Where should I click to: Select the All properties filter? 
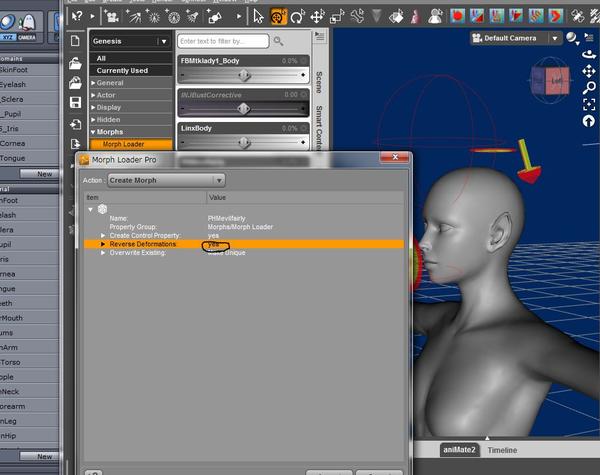131,58
